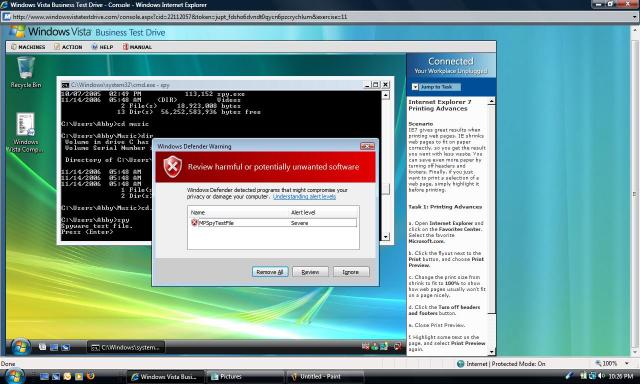Click the 10:26 PM clock
Image resolution: width=640 pixels, height=384 pixels.
point(621,376)
